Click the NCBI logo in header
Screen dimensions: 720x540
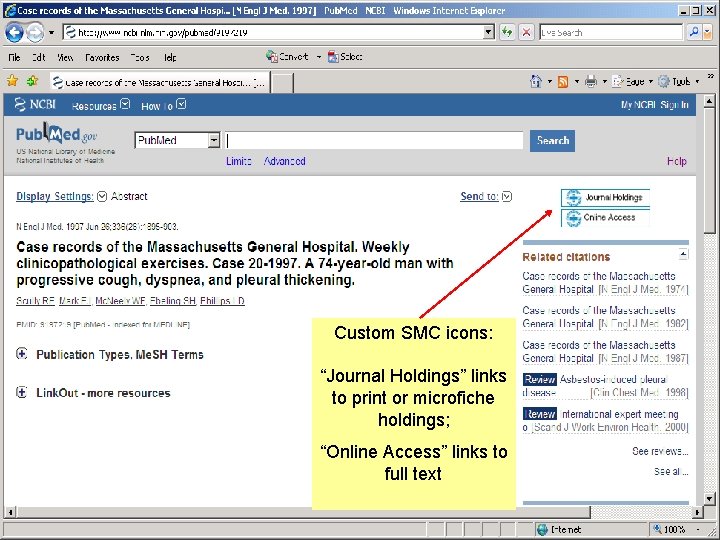coord(35,105)
